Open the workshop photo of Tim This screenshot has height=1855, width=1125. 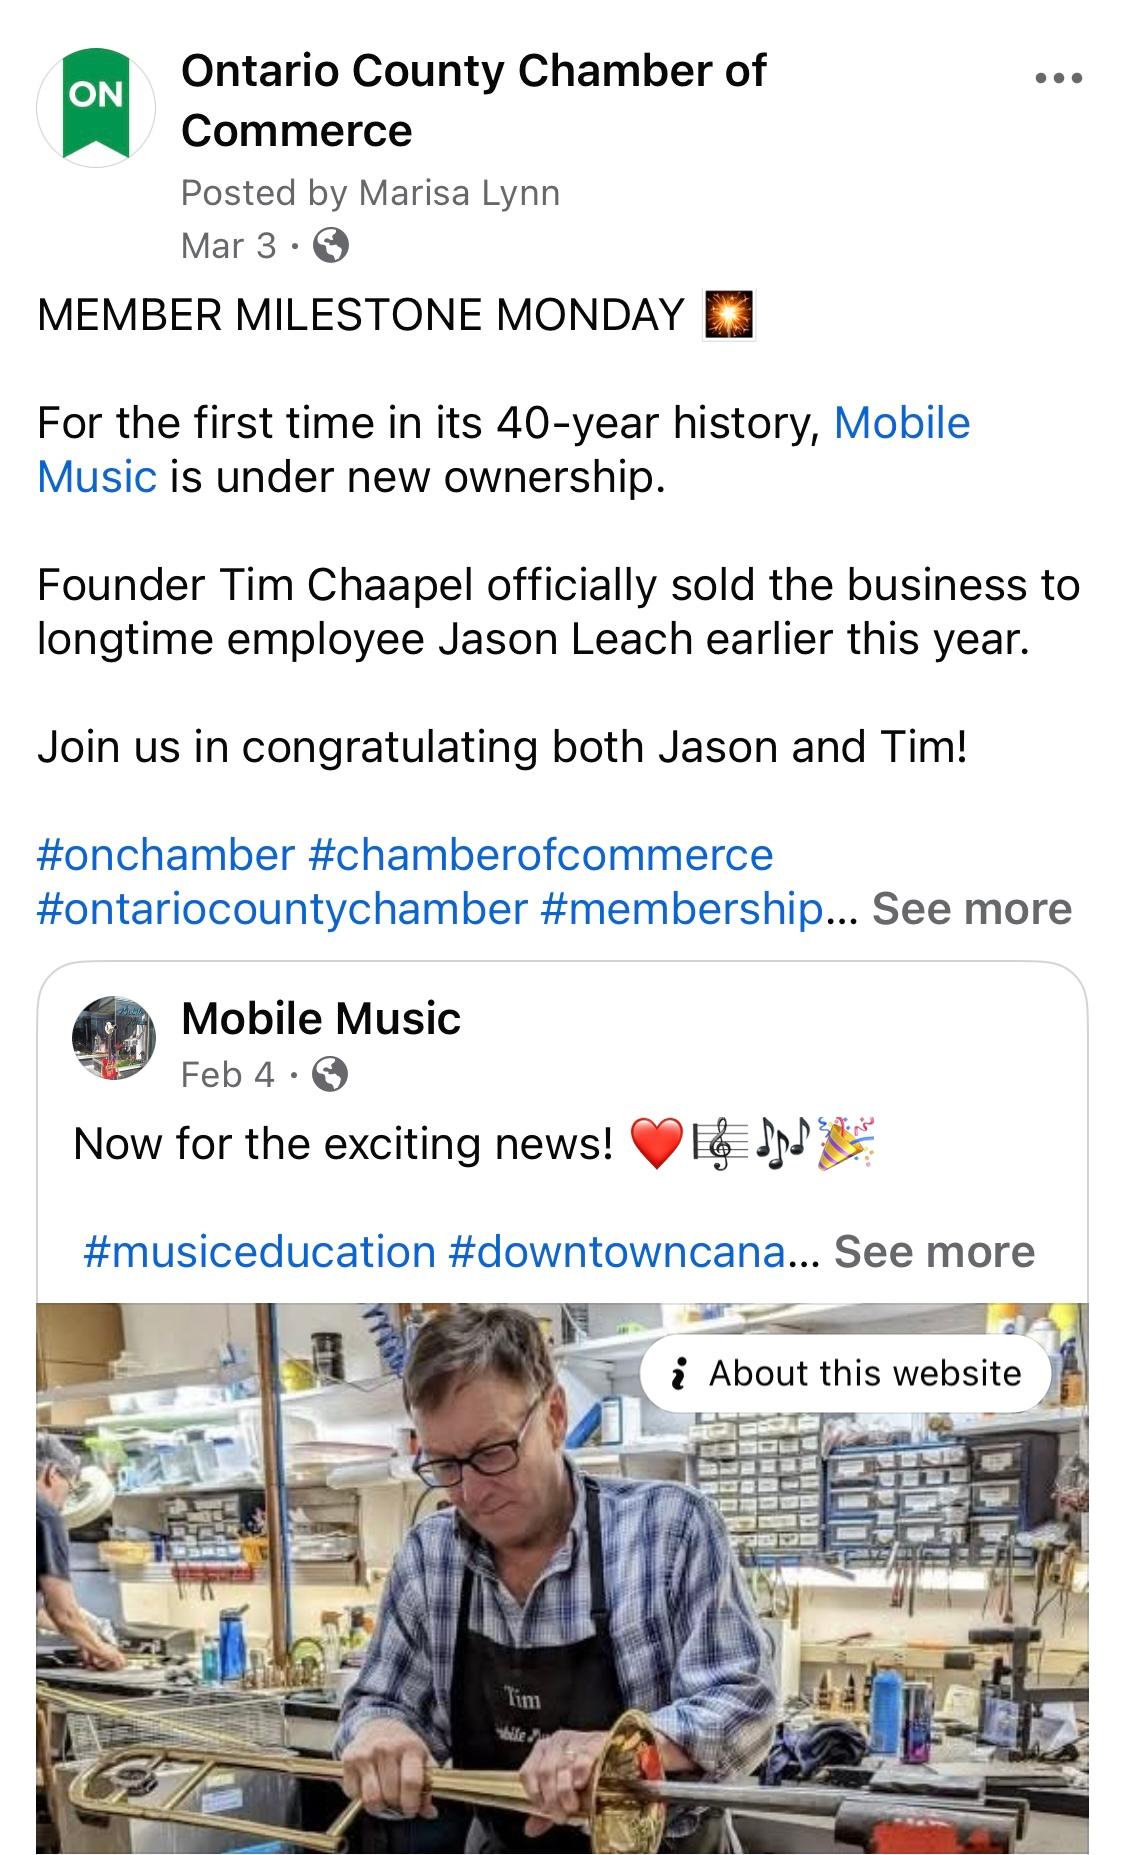[562, 1600]
